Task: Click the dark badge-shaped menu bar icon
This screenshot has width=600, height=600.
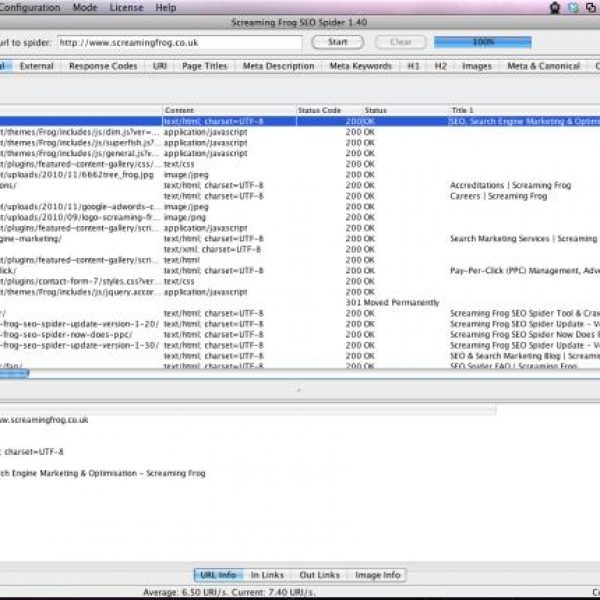Action: [x=554, y=8]
